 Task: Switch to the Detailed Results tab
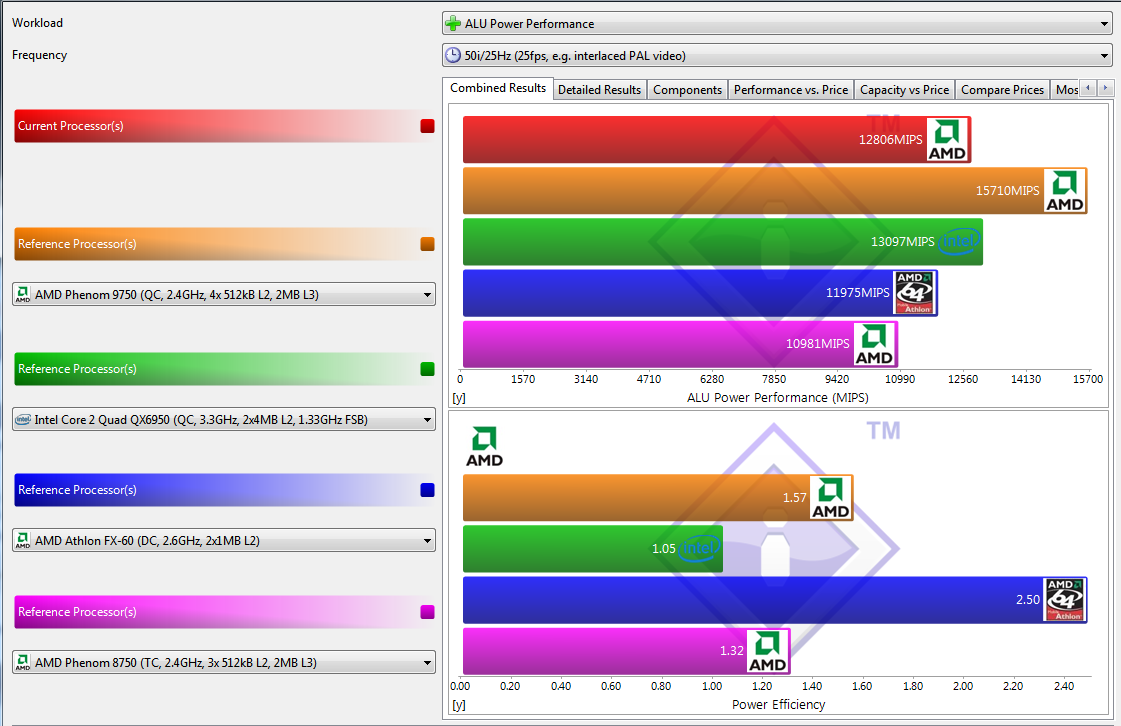pos(599,90)
